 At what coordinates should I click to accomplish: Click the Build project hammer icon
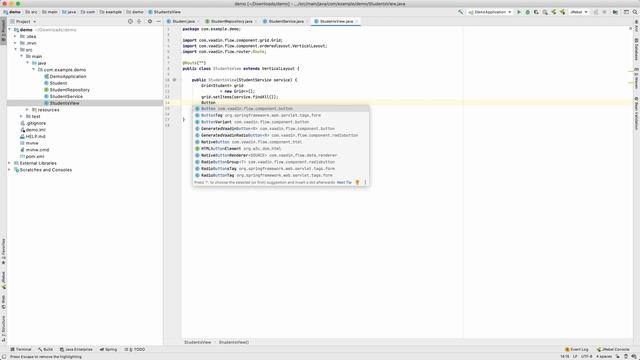(460, 12)
